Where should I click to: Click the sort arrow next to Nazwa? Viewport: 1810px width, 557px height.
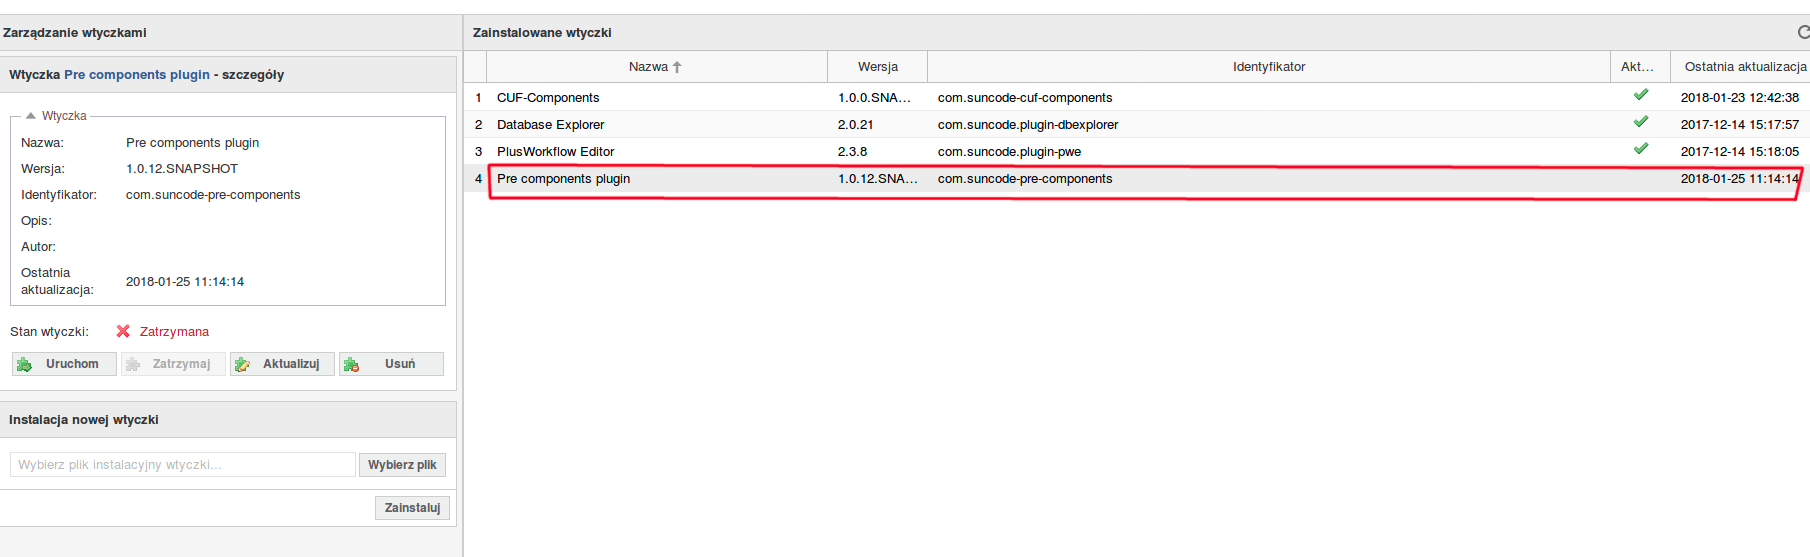[677, 67]
